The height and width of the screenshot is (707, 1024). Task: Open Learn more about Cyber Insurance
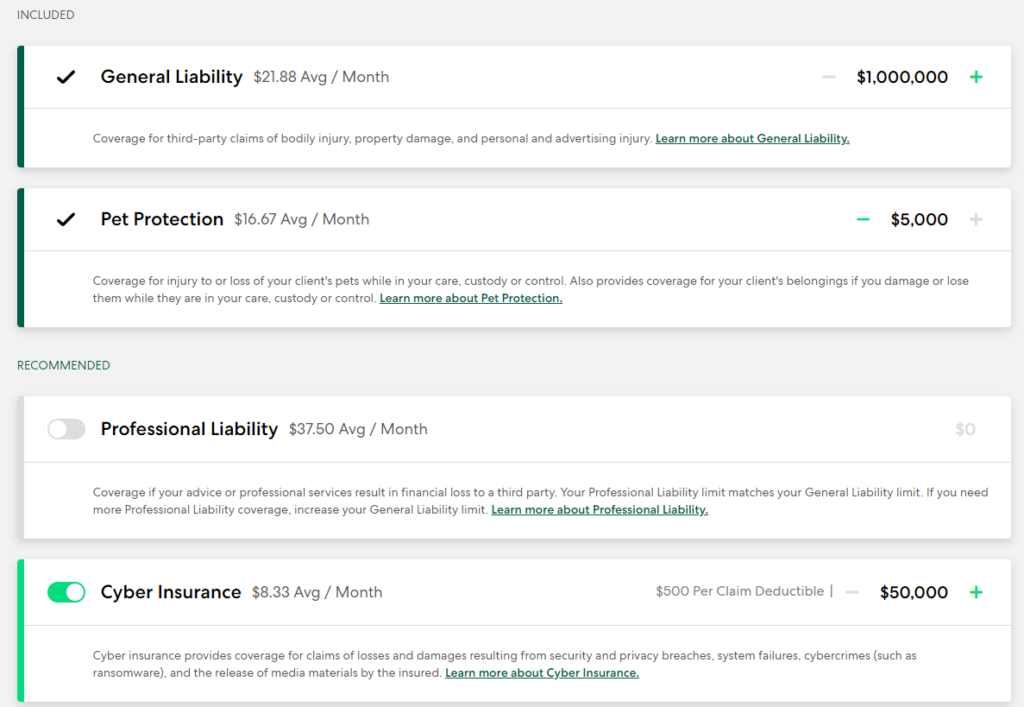coord(541,673)
